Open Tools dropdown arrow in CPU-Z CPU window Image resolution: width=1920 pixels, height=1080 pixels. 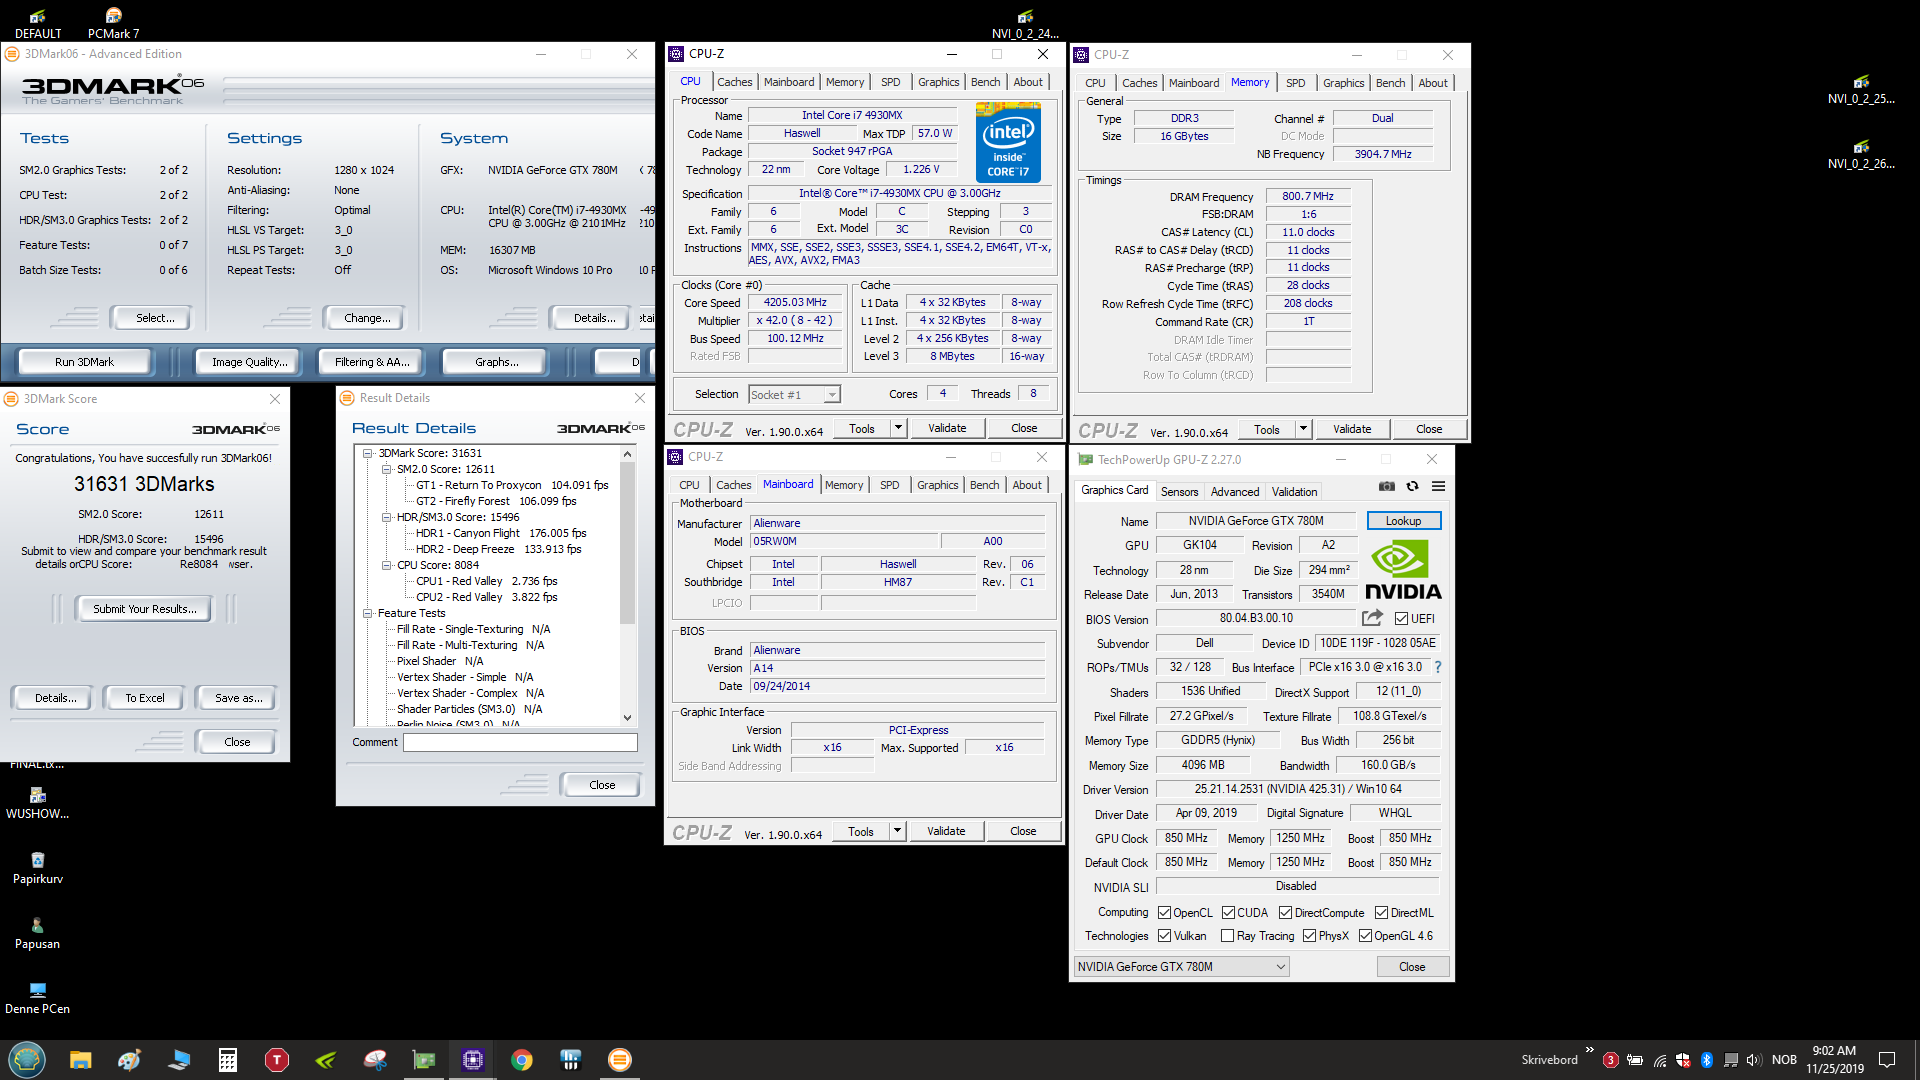(x=898, y=428)
